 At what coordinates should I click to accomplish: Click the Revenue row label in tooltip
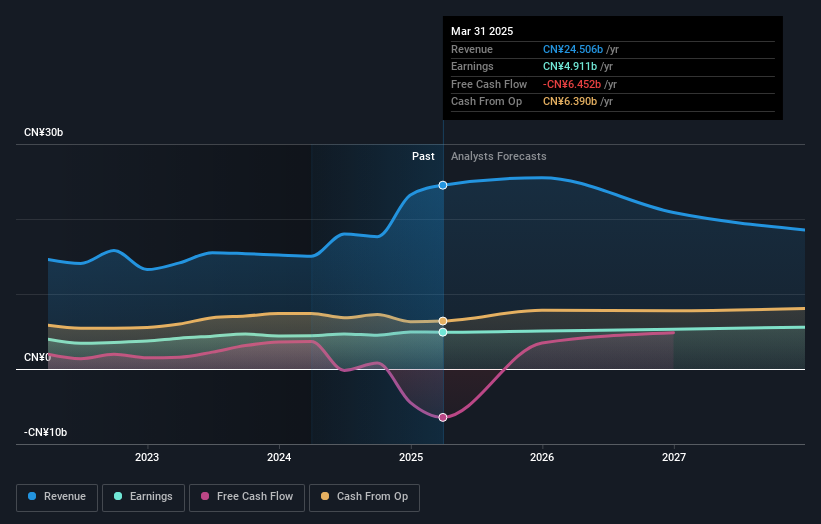[x=472, y=49]
